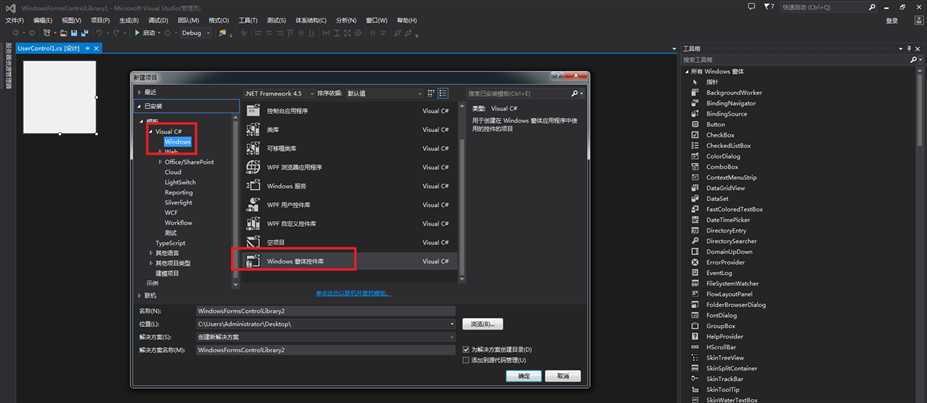Select the ErrorProvider toolbox icon
927x403 pixels.
pos(695,262)
